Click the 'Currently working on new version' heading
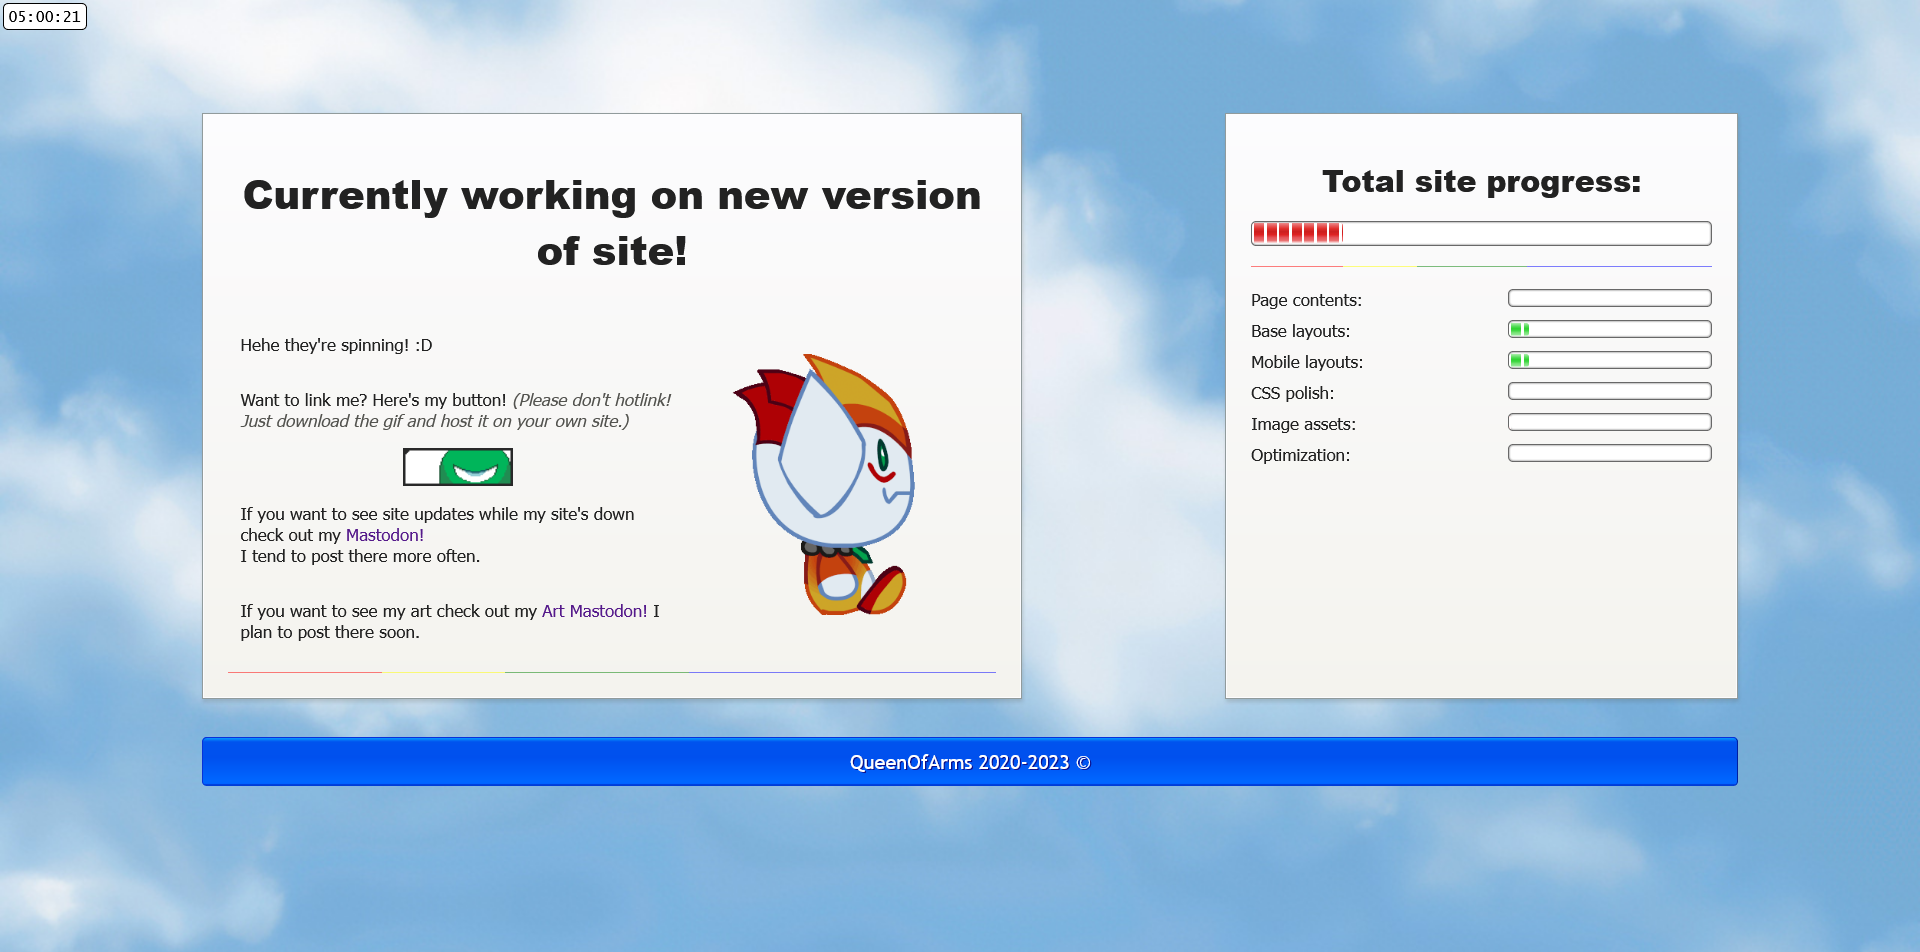1920x952 pixels. (x=612, y=223)
